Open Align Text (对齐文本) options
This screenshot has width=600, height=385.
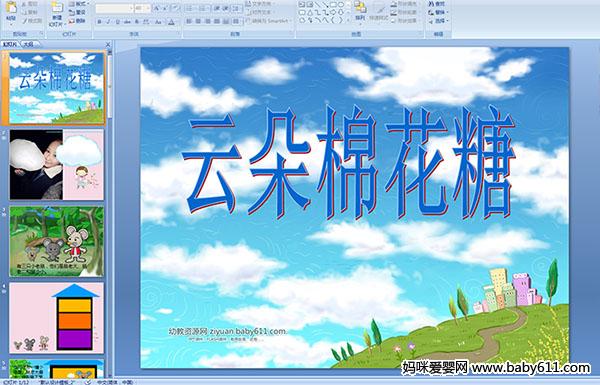261,12
